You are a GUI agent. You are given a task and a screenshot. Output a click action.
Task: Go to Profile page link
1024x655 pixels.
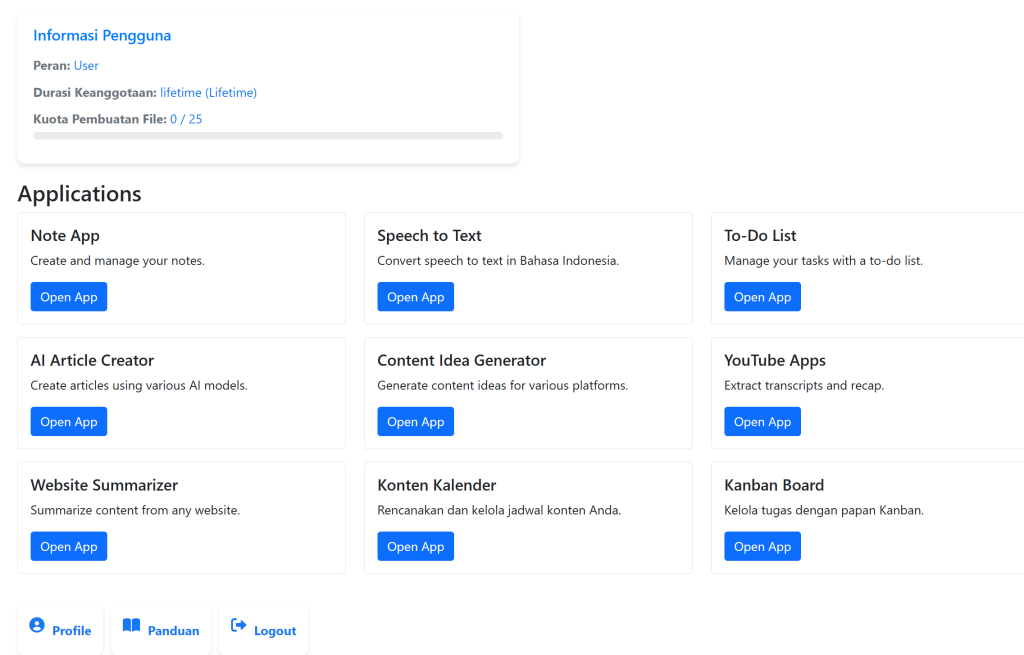coord(71,631)
